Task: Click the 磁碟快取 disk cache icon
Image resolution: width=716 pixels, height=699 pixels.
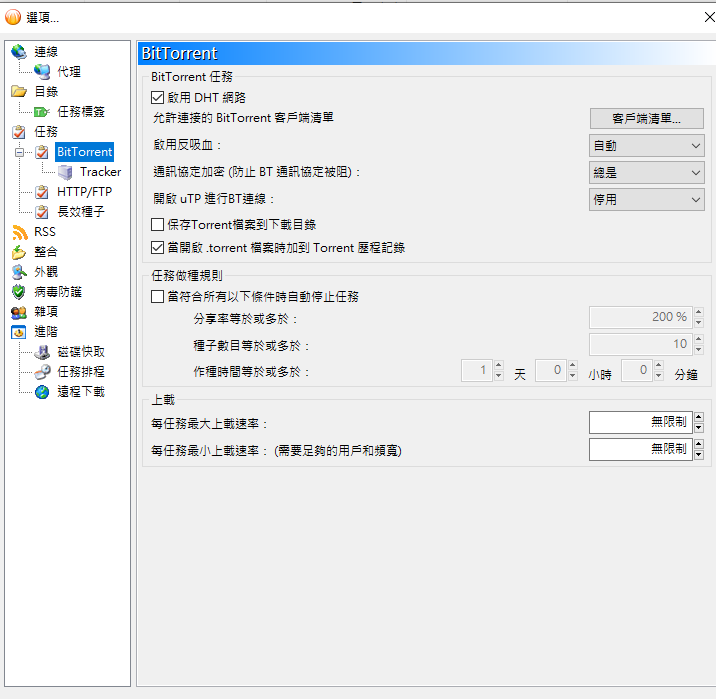Action: click(x=42, y=352)
